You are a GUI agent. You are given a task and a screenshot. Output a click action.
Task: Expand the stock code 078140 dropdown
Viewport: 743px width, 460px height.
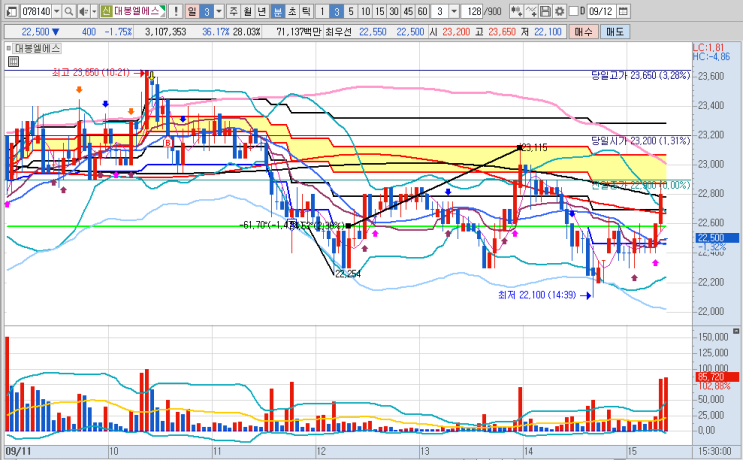[57, 11]
